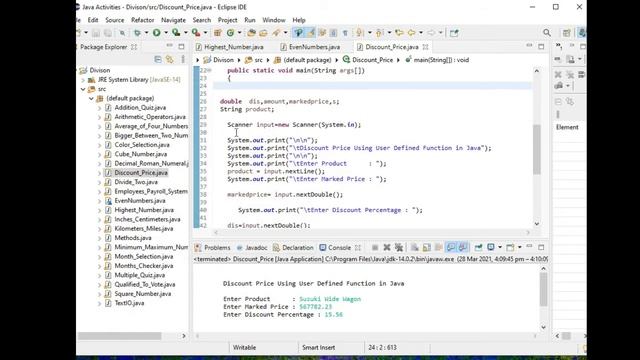The image size is (640, 360).
Task: Toggle Show Whitespace Characters pilcrow icon
Action: click(345, 33)
